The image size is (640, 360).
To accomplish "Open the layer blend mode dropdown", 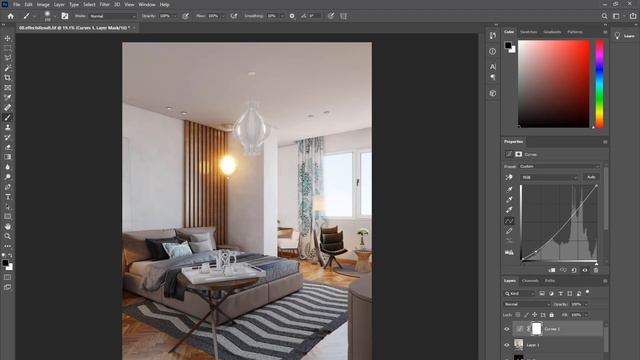I will (527, 304).
